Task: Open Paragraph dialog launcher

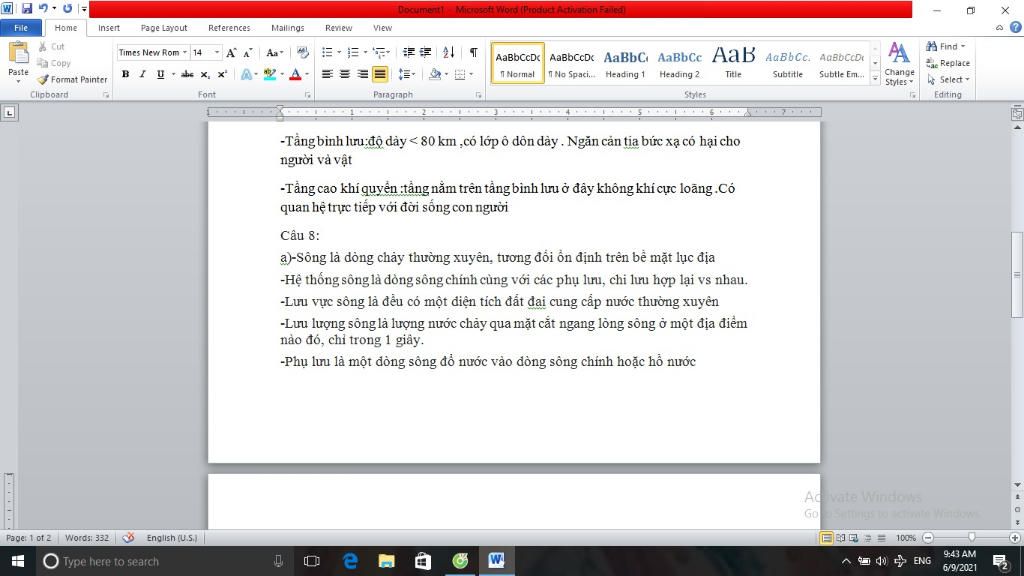Action: tap(478, 95)
